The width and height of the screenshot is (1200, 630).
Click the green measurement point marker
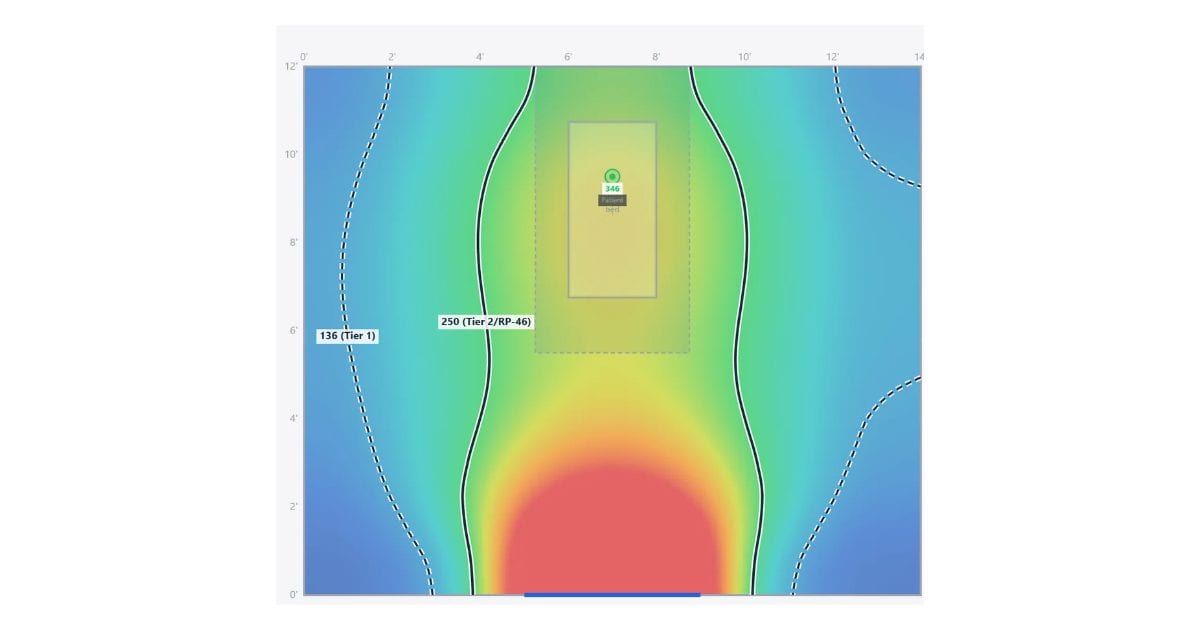point(612,176)
